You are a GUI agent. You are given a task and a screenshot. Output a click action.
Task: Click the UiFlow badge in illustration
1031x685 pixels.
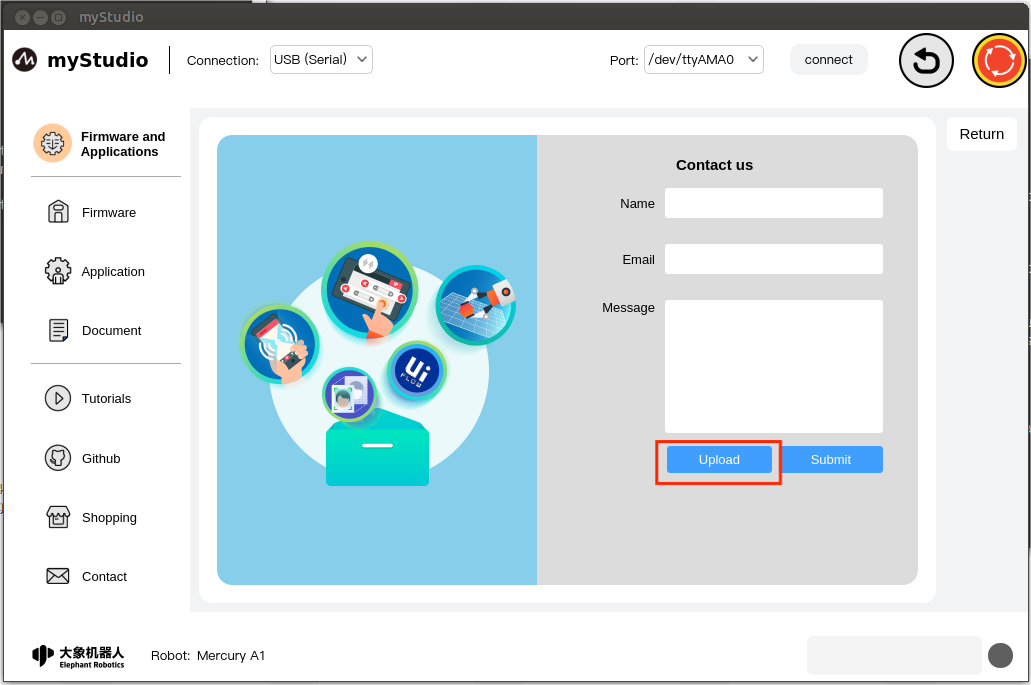tap(417, 371)
